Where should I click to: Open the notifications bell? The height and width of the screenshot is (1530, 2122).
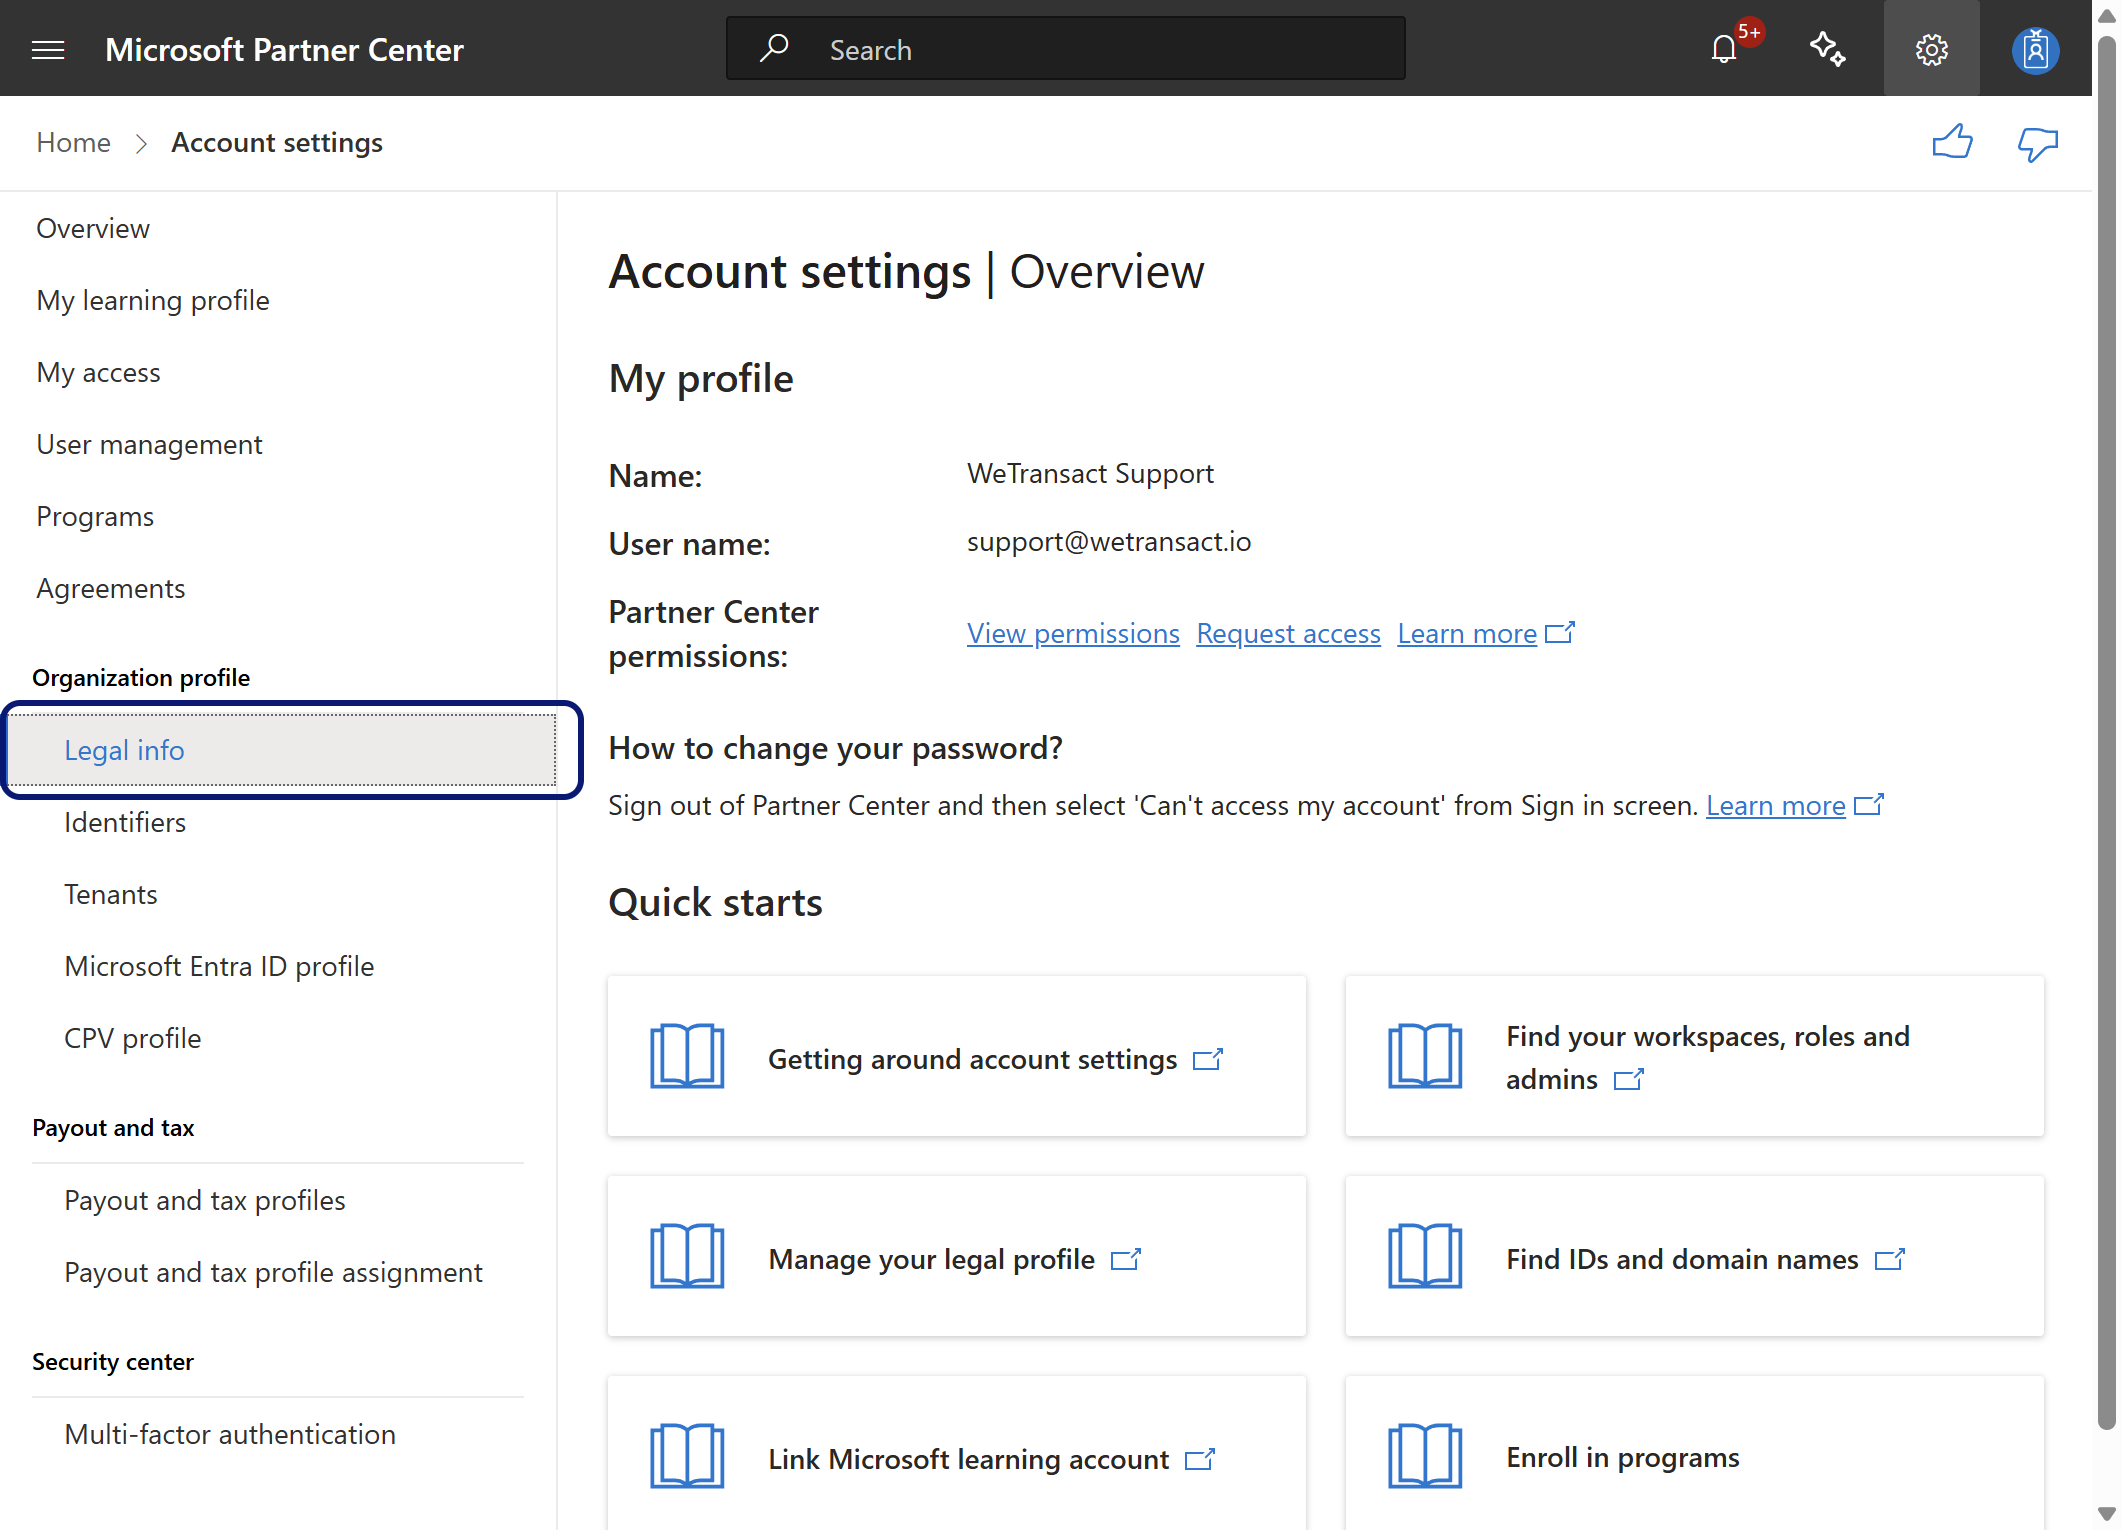[x=1723, y=50]
